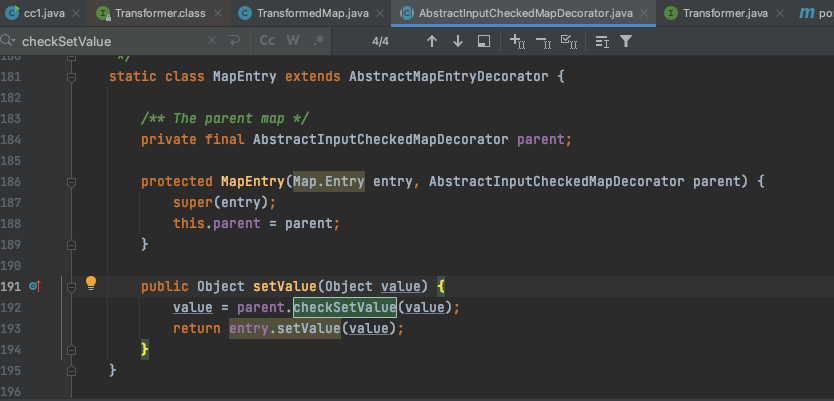Click the MapEntry class name, line 181
Viewport: 834px width, 401px height.
[x=245, y=77]
